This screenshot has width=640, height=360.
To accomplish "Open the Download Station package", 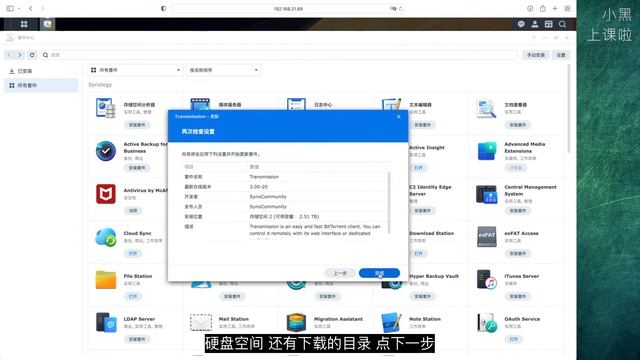I will 418,253.
